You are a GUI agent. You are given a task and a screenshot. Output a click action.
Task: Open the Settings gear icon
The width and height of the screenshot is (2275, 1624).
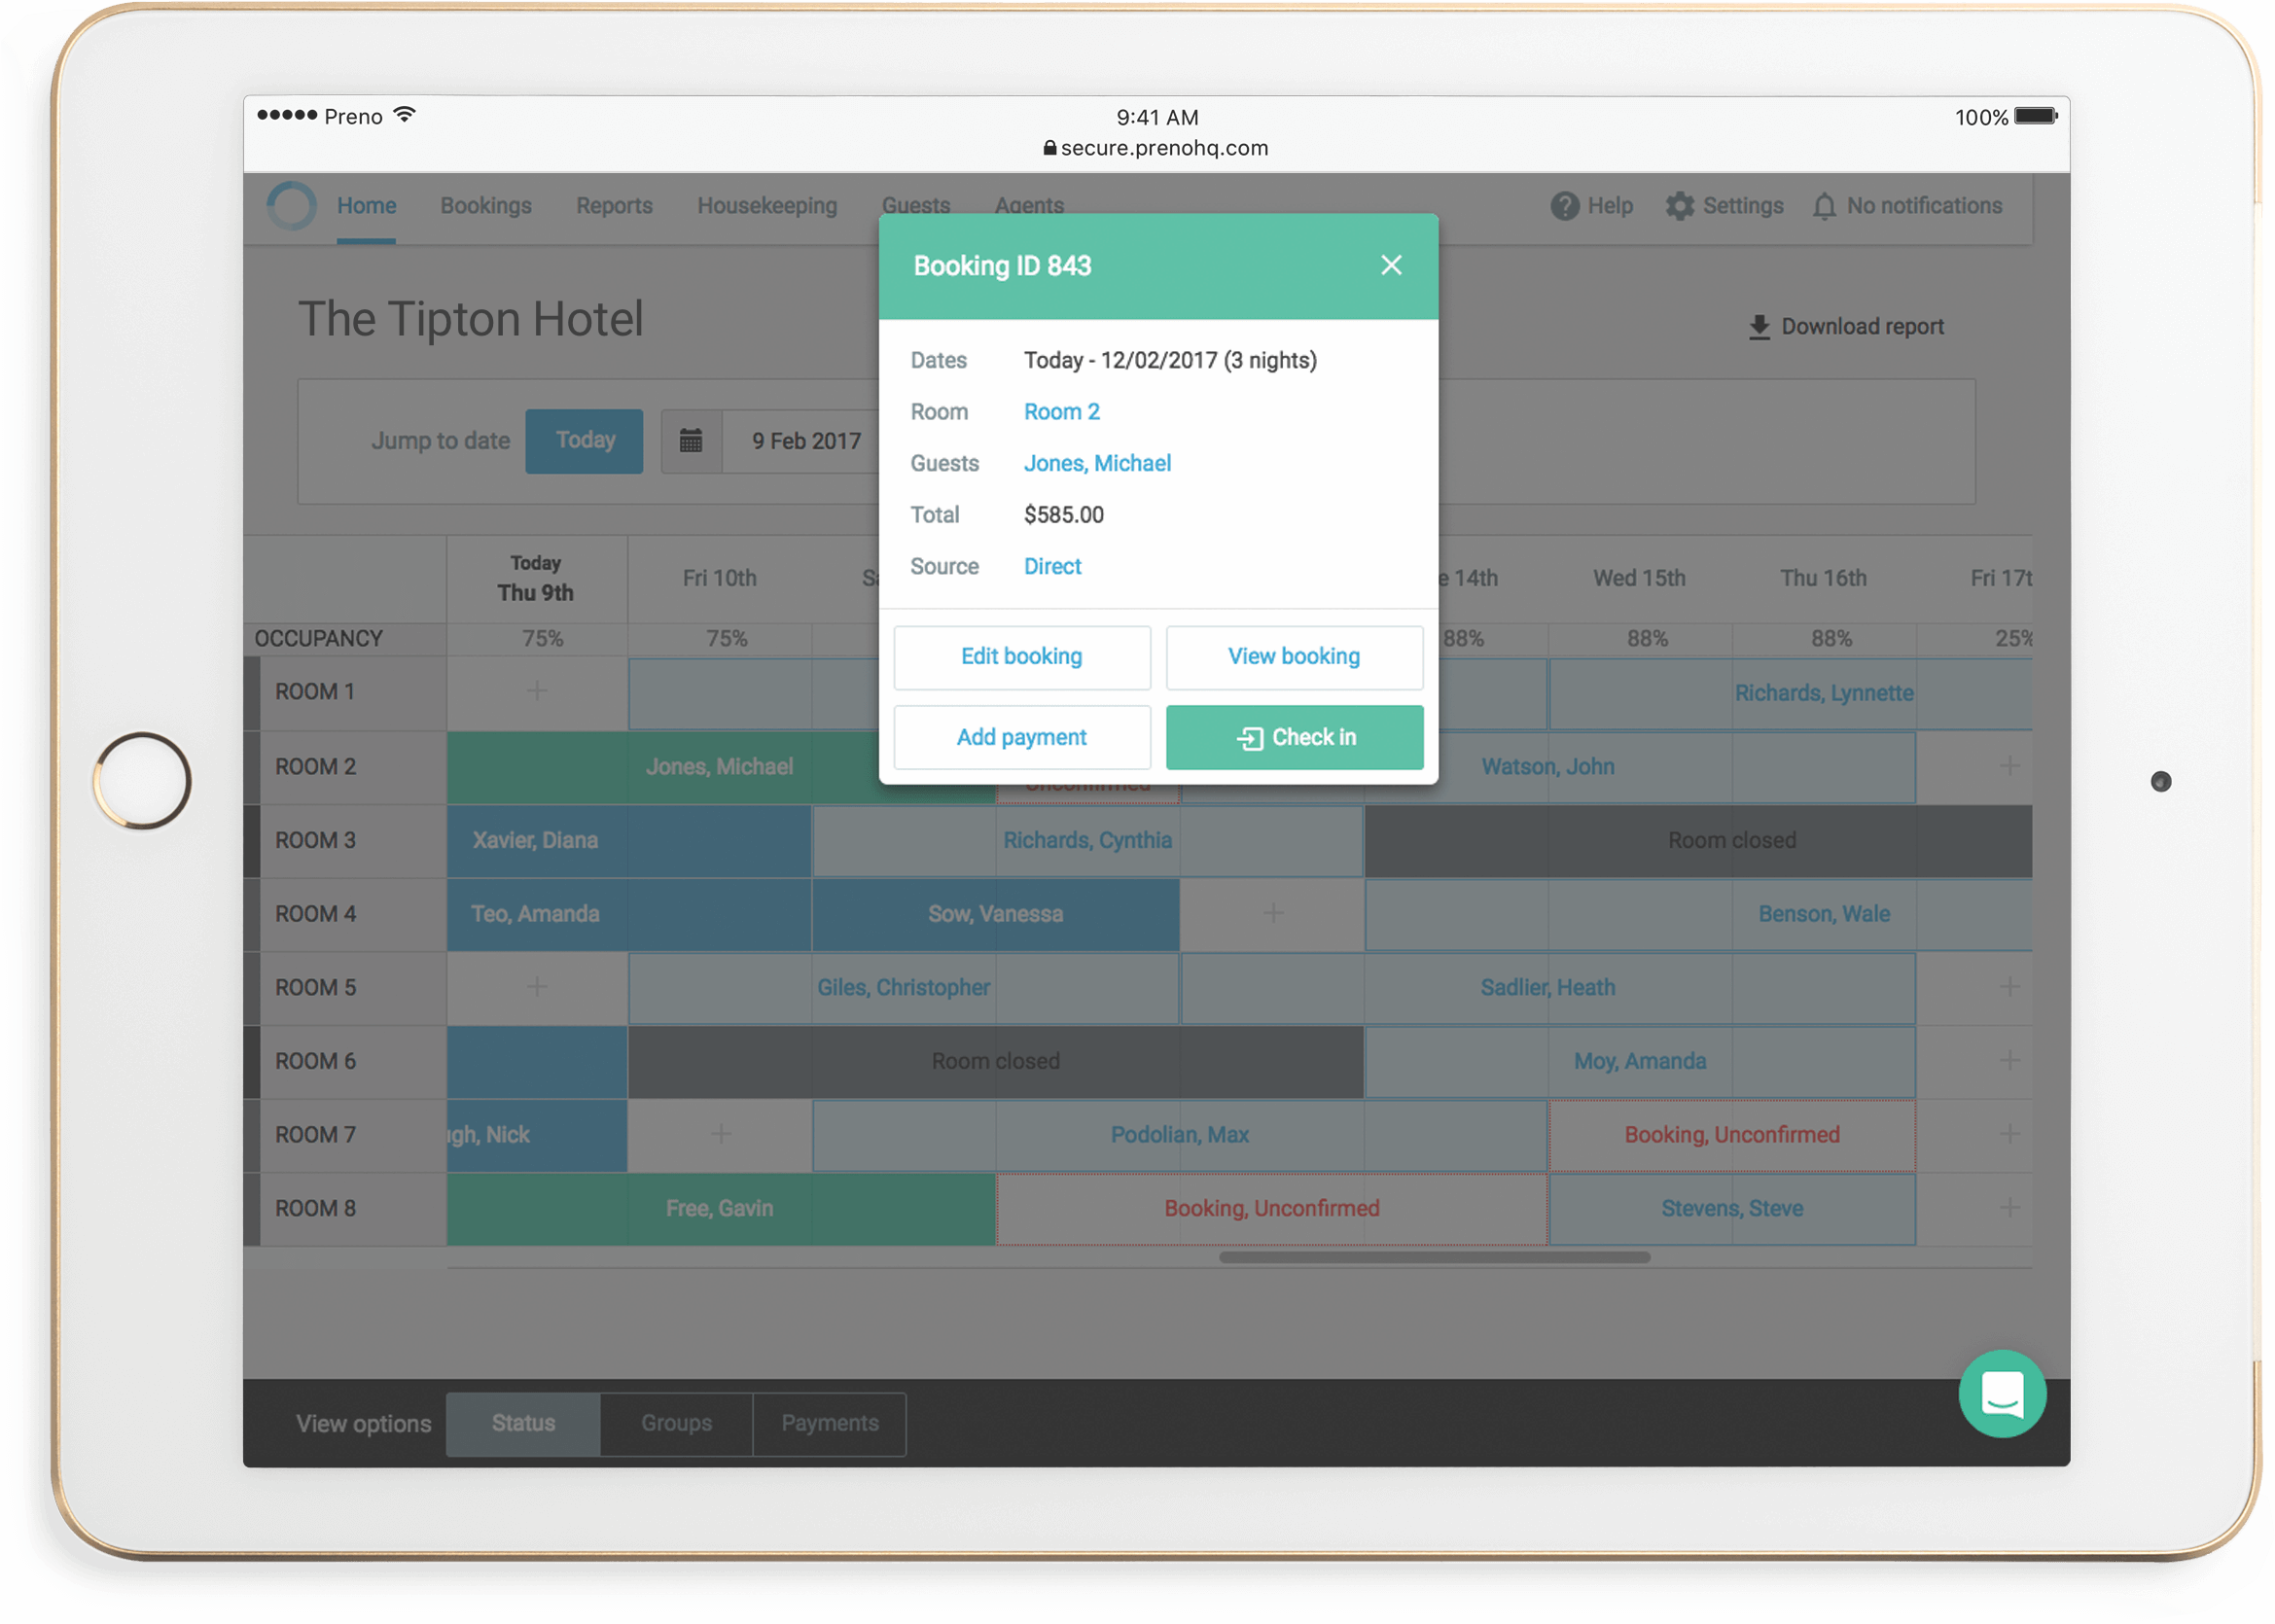pyautogui.click(x=1679, y=206)
